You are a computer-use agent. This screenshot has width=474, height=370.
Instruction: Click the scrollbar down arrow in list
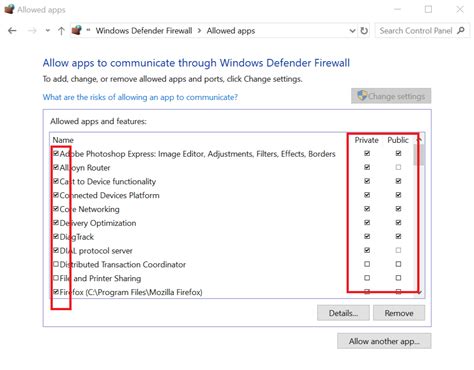(419, 292)
